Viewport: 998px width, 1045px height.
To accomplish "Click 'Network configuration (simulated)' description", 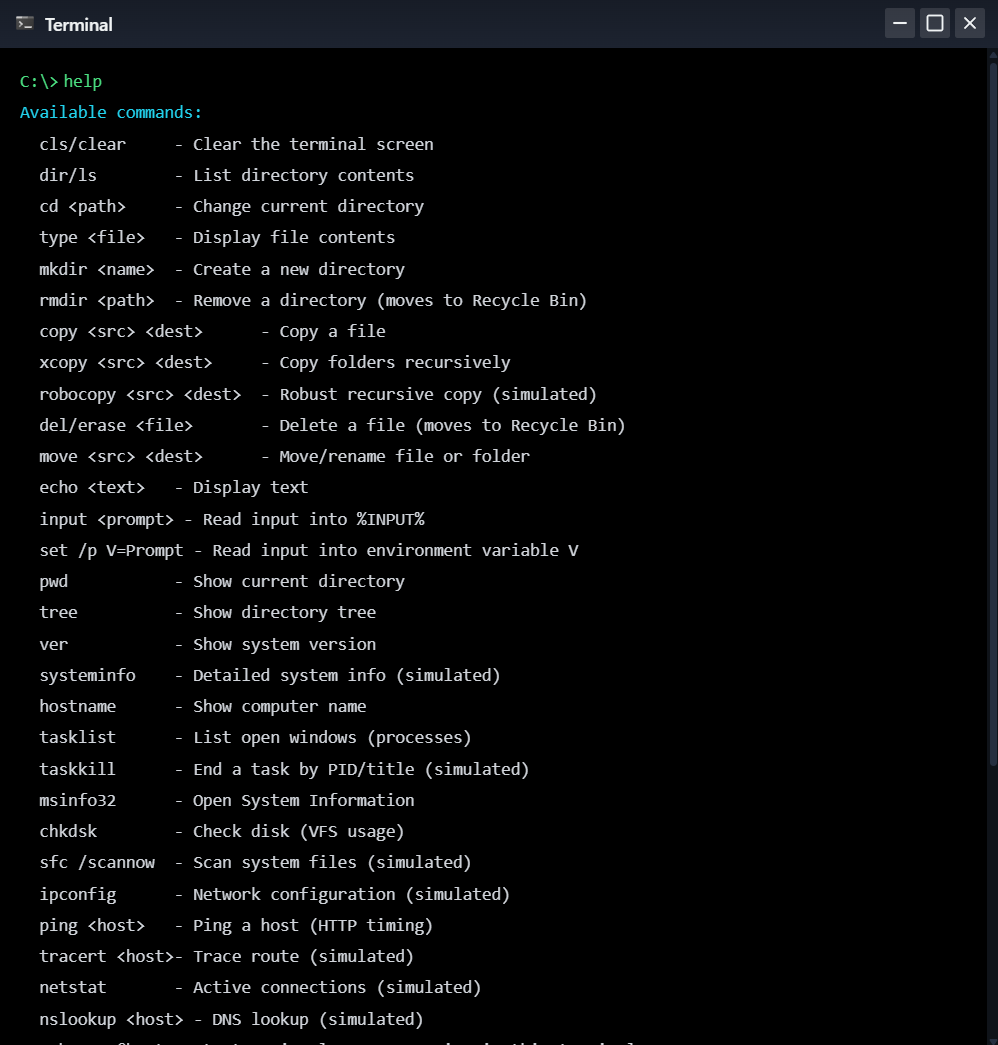I will click(351, 894).
